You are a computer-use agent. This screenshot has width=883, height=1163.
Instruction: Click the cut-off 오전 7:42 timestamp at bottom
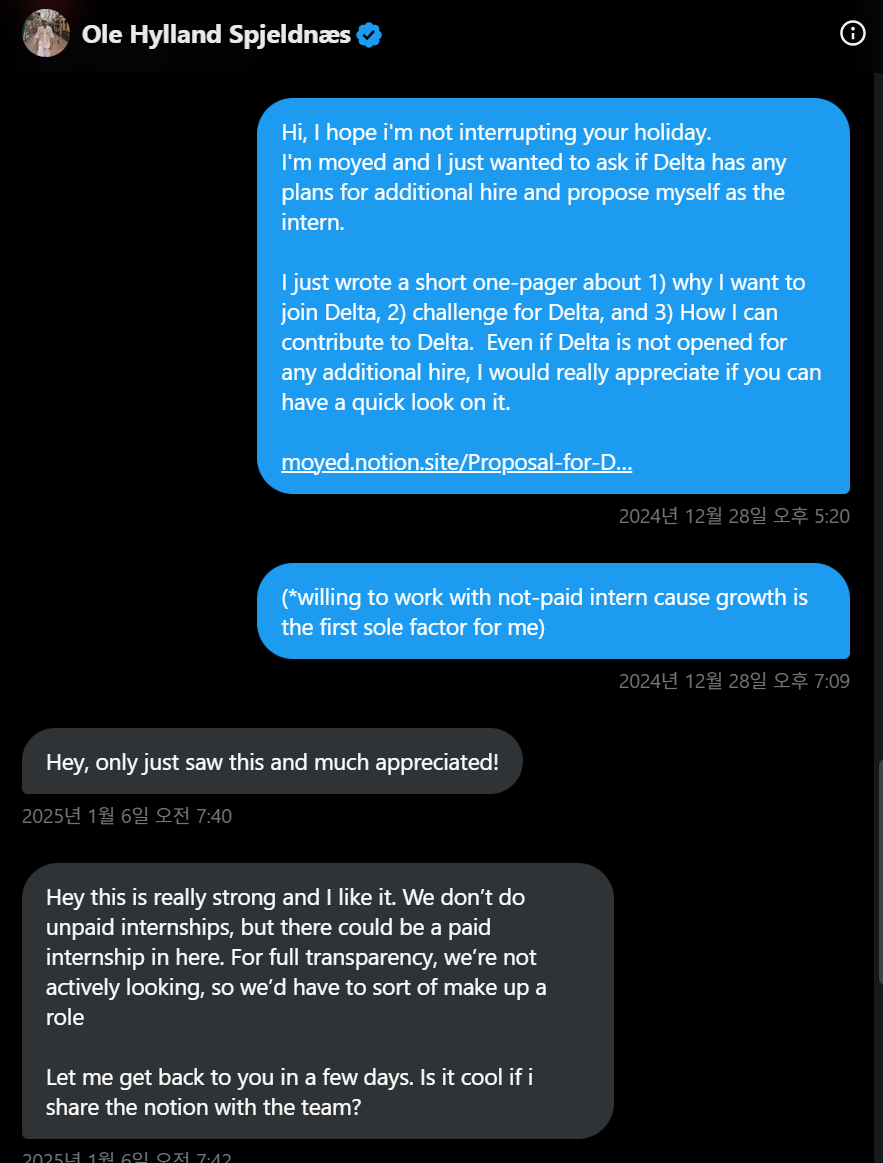(127, 1158)
